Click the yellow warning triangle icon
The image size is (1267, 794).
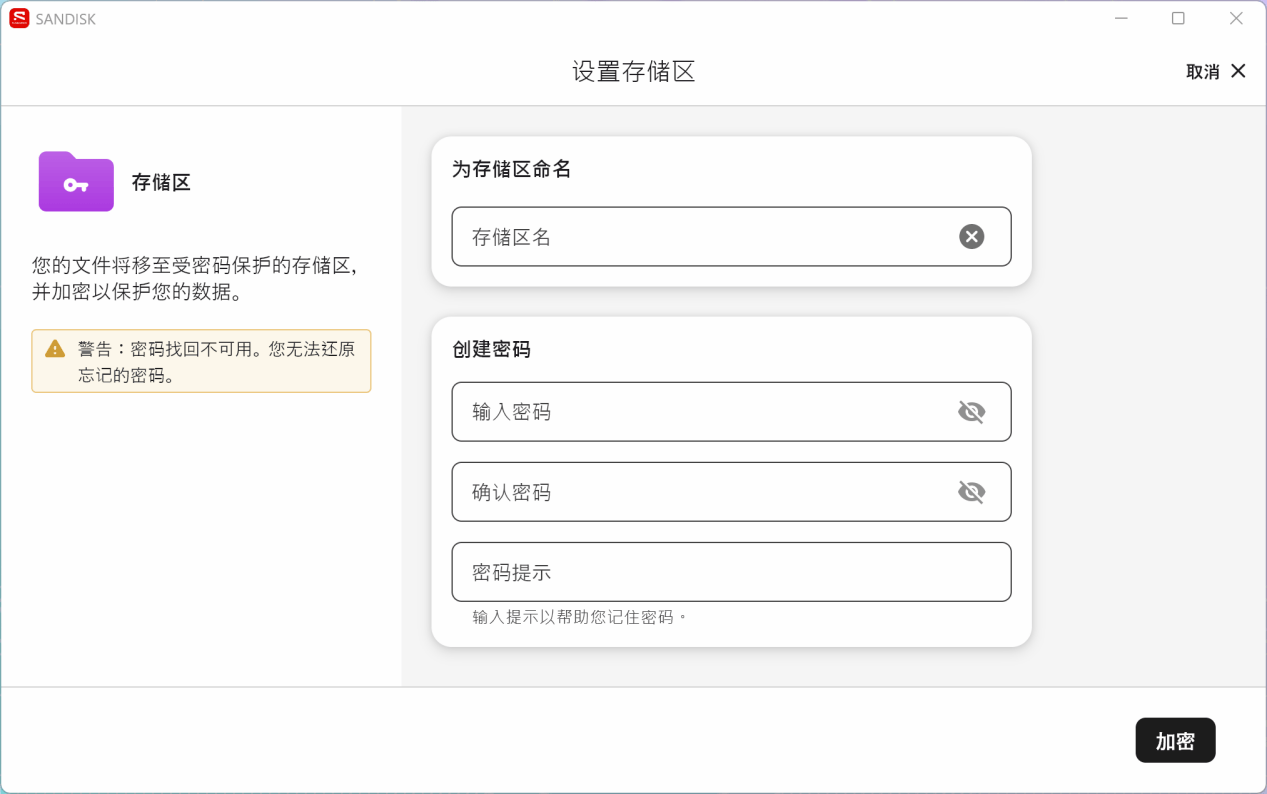55,348
